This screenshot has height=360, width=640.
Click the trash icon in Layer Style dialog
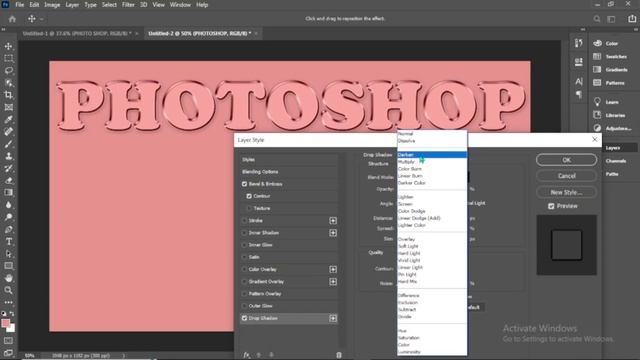coord(339,355)
